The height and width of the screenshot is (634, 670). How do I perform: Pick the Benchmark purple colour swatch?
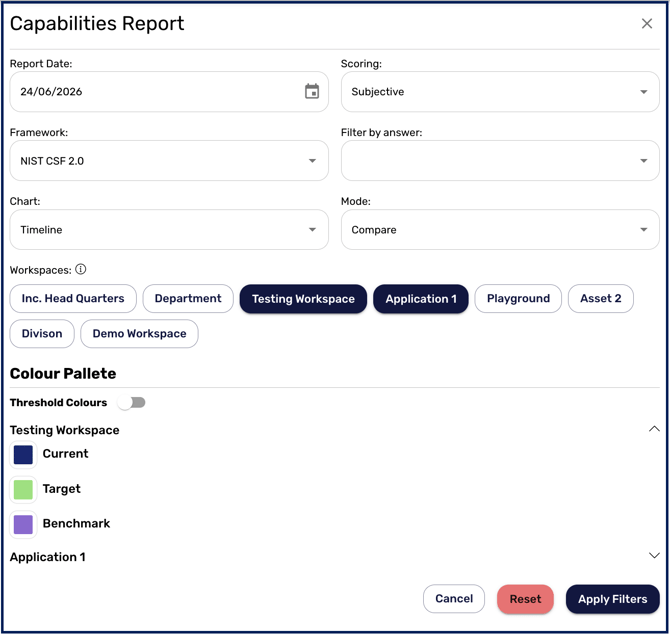(23, 525)
